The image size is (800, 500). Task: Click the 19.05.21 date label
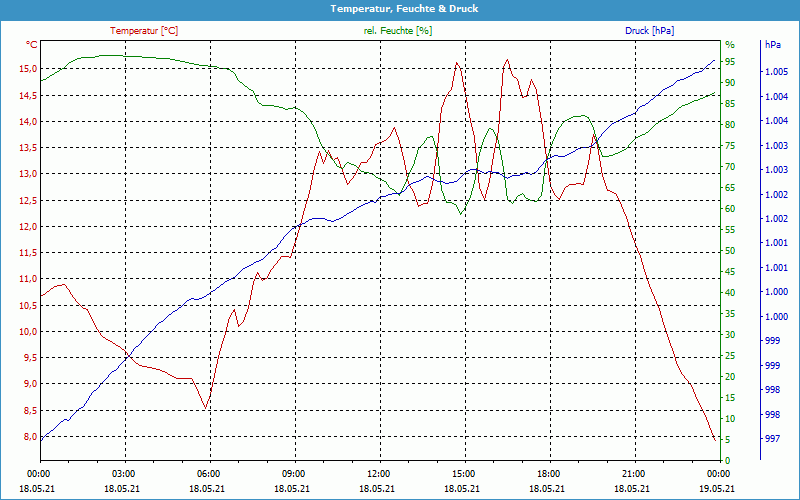point(717,488)
